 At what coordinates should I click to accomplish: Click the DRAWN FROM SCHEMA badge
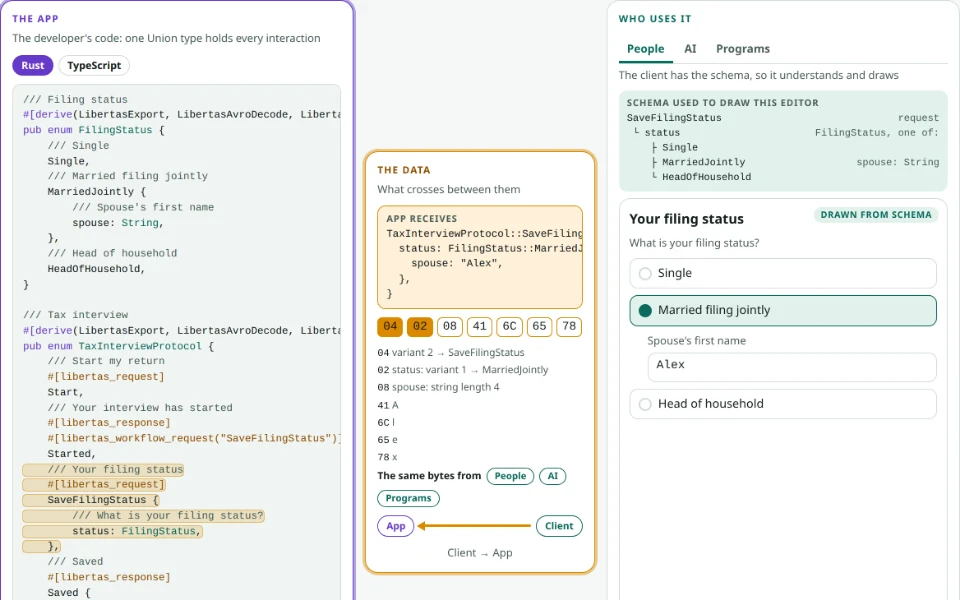pos(876,215)
